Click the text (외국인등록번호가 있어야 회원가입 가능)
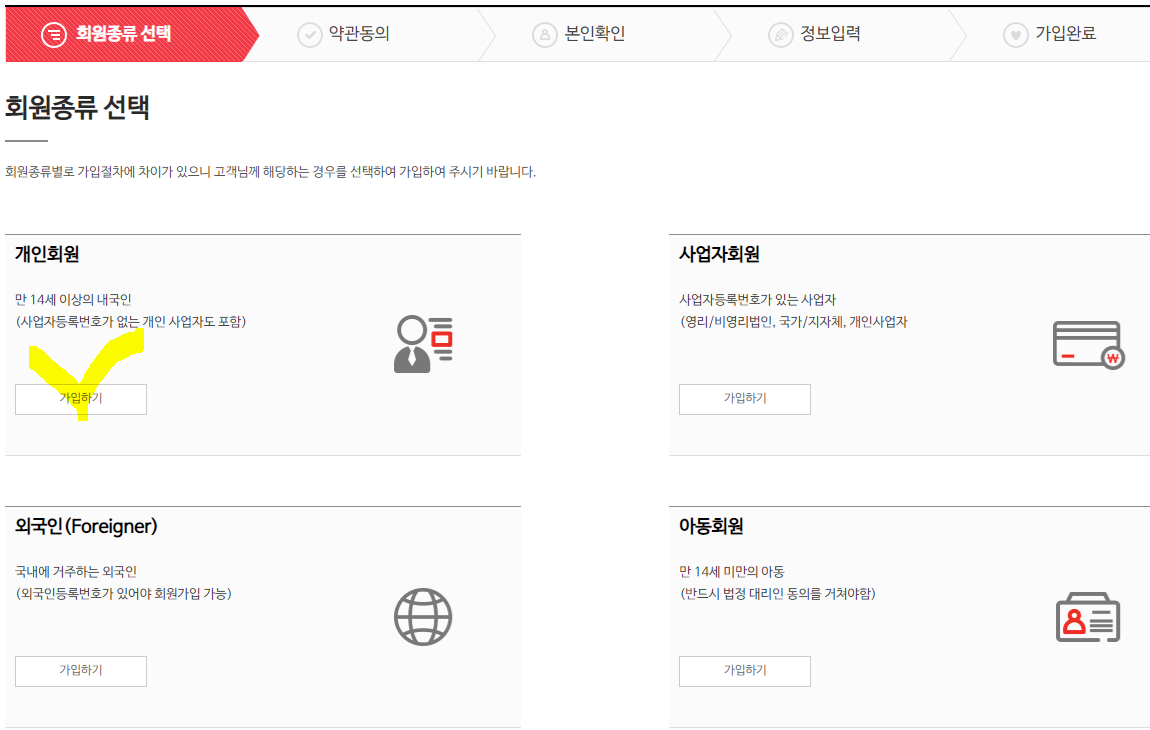Image resolution: width=1150 pixels, height=730 pixels. 124,594
